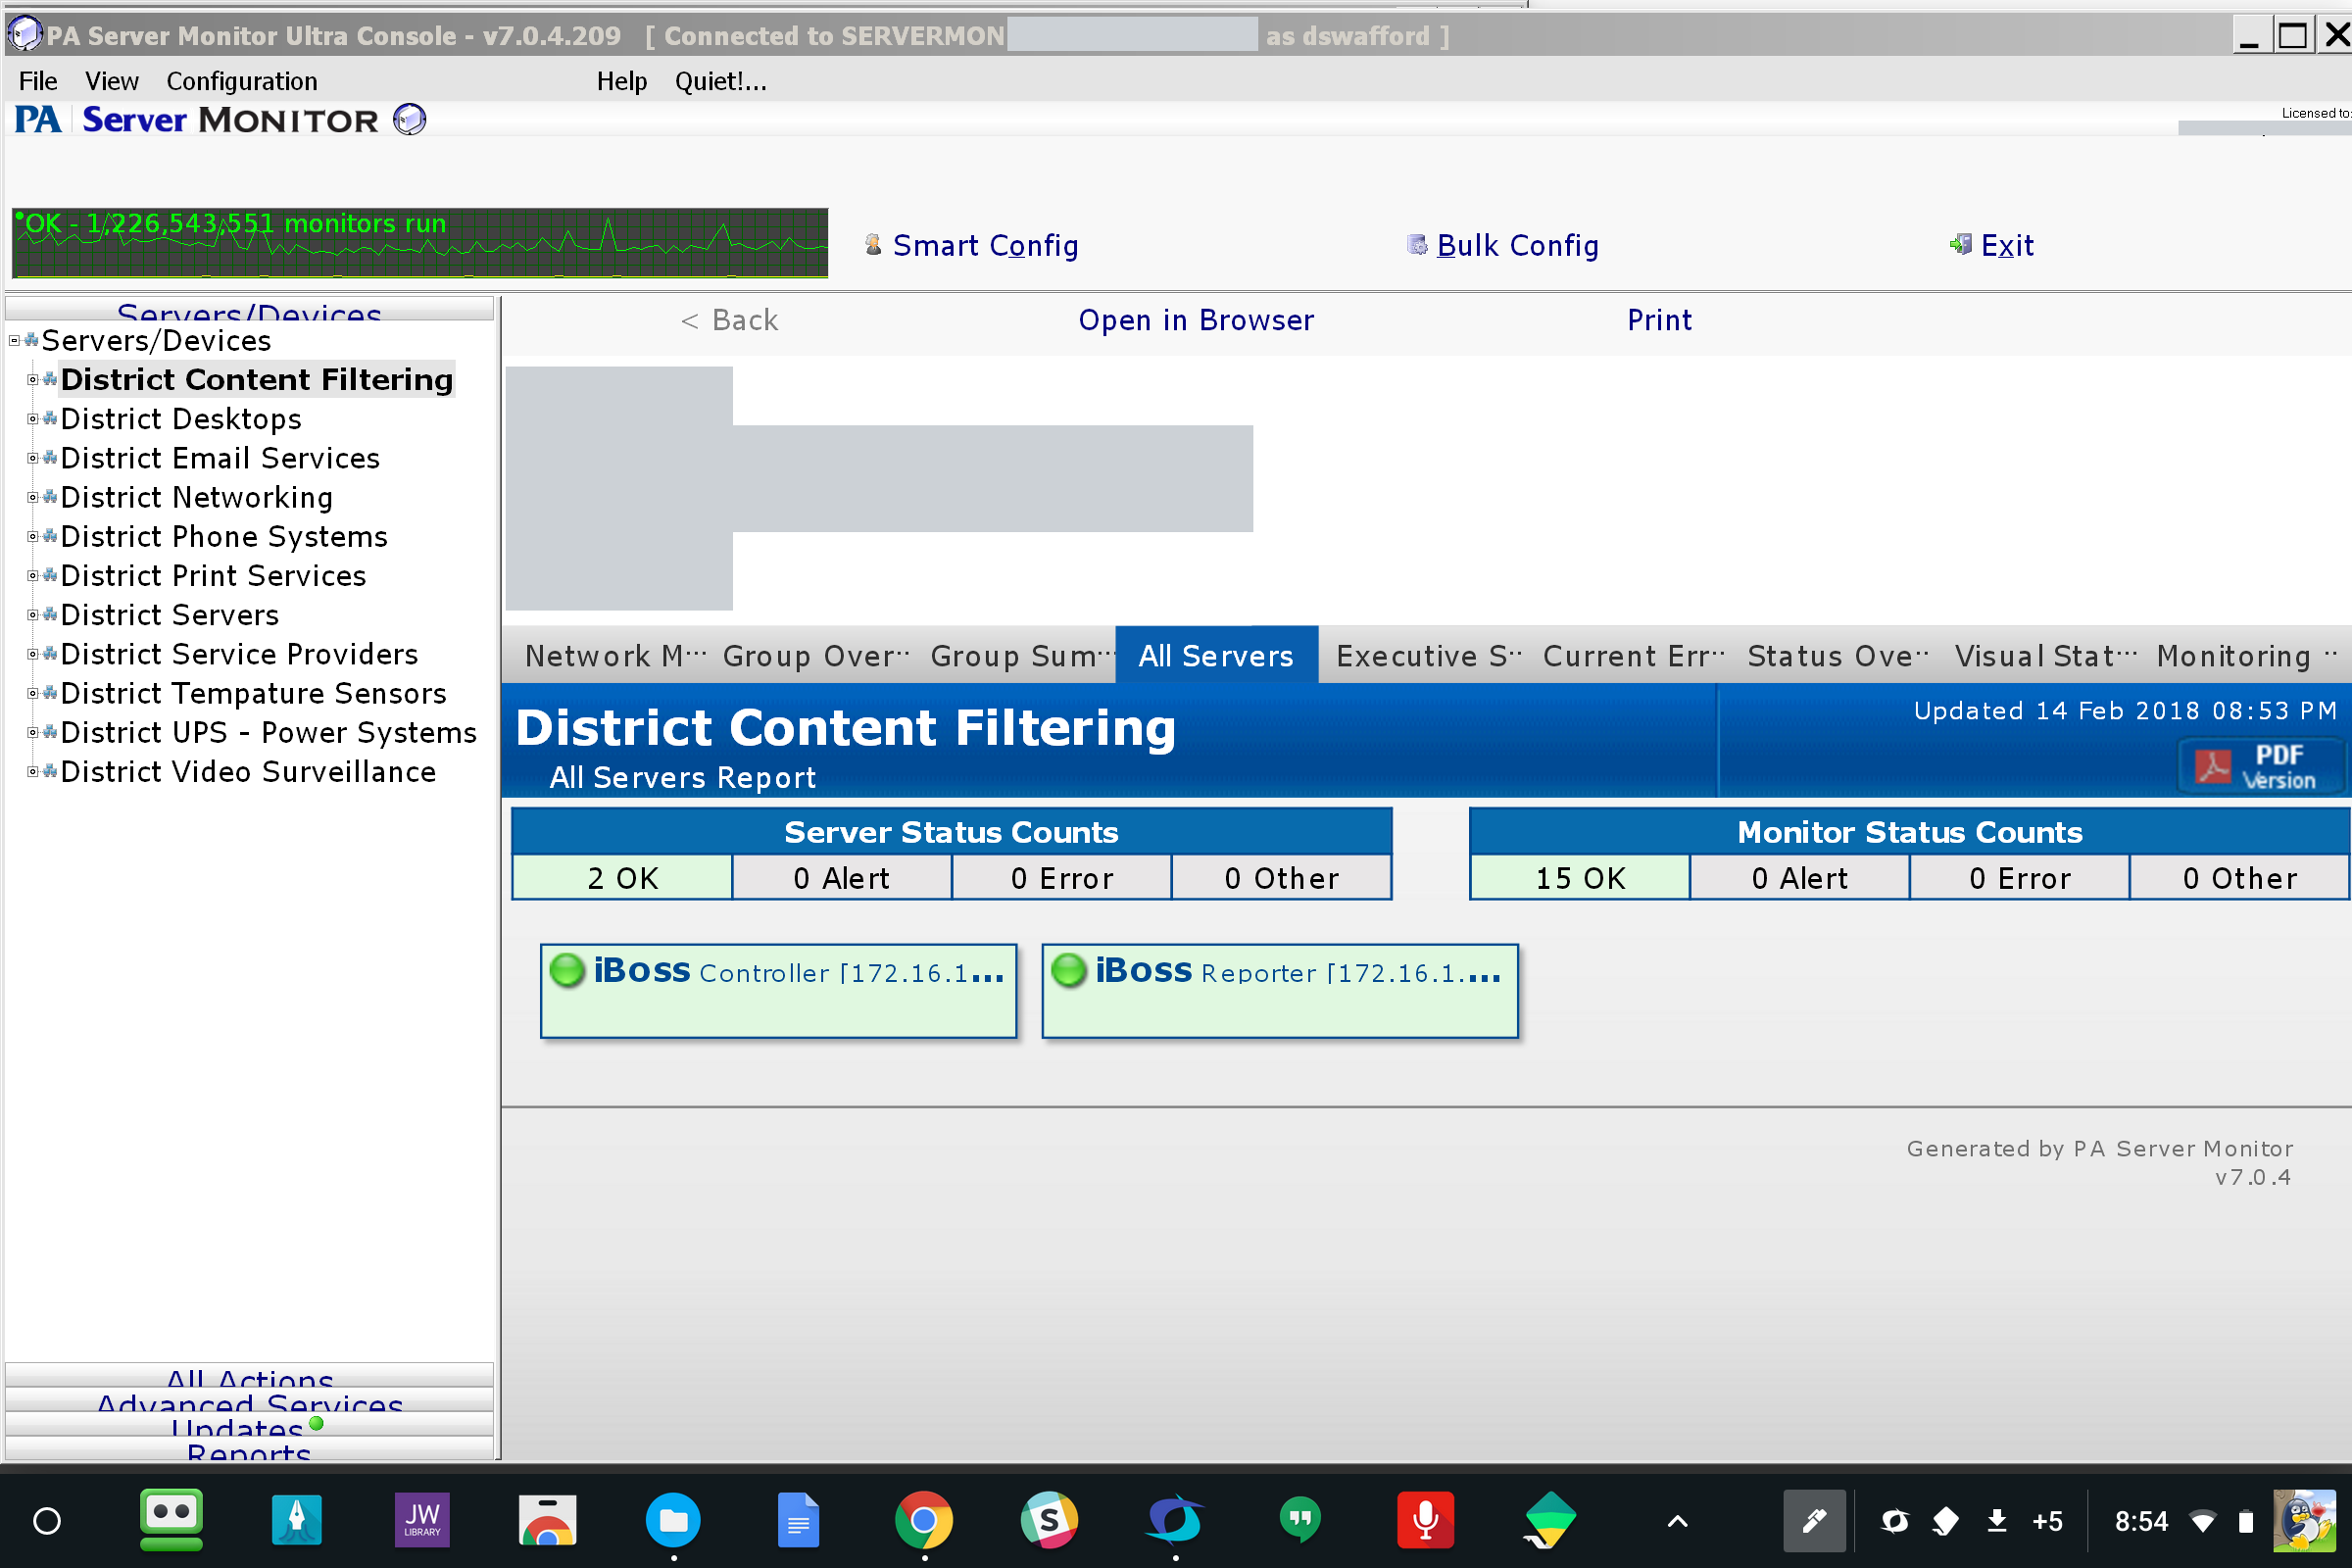Open the blue swirl app in the taskbar
2352x1568 pixels.
(1174, 1521)
